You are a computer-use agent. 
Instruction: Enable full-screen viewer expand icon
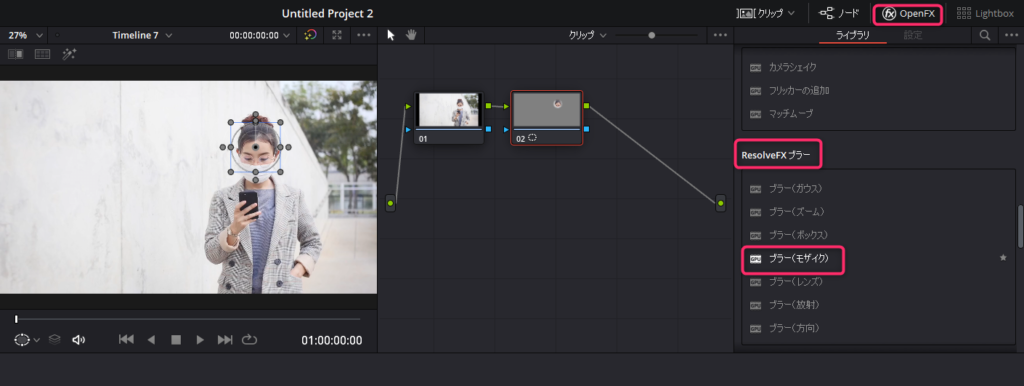click(x=337, y=35)
